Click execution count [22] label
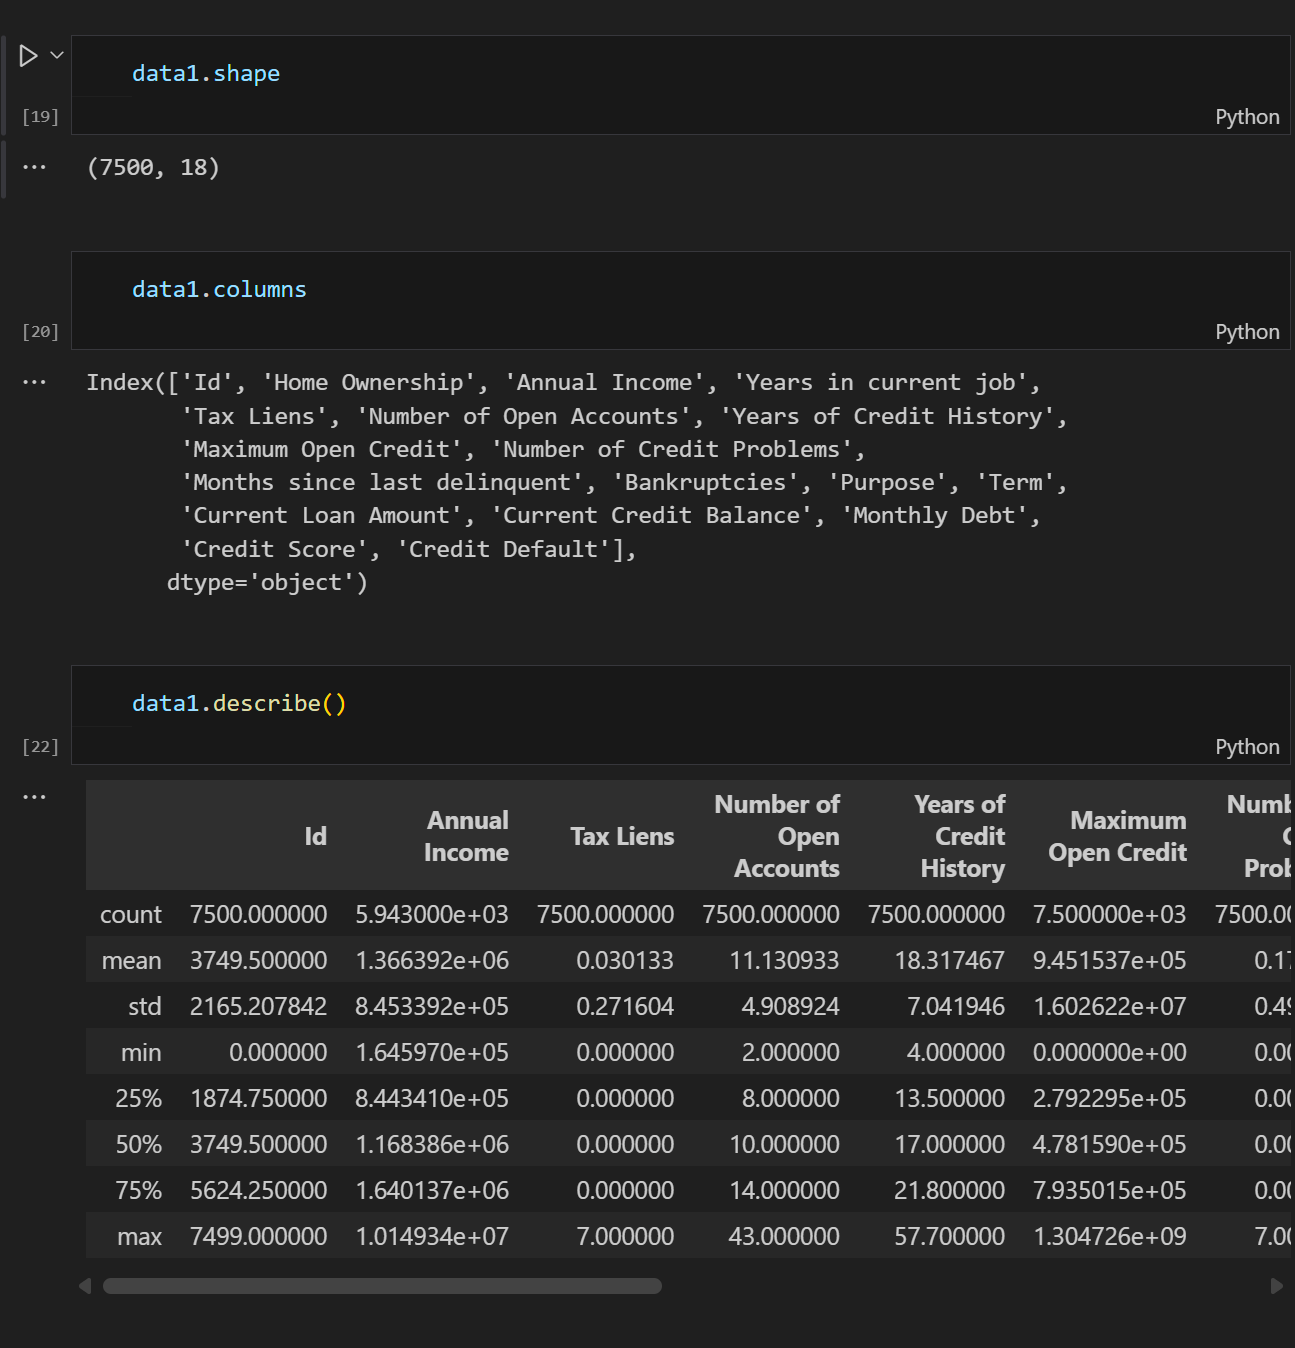Image resolution: width=1295 pixels, height=1348 pixels. pyautogui.click(x=40, y=747)
